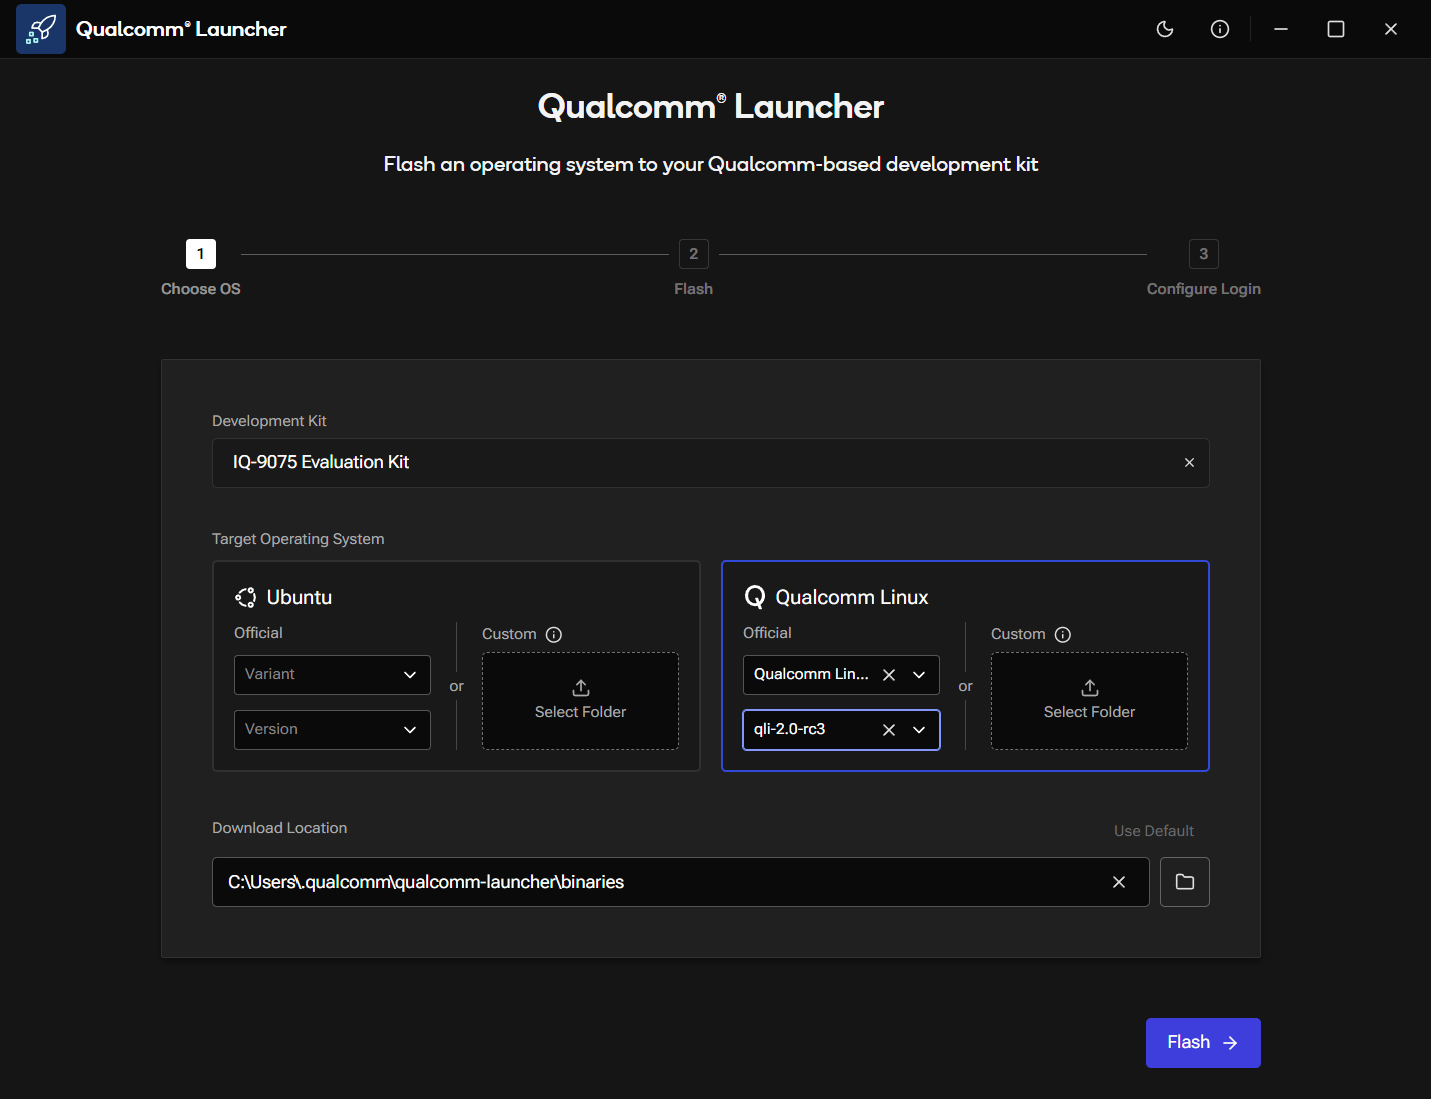This screenshot has height=1100, width=1431.
Task: Select Folder for a custom Ubuntu image
Action: point(580,701)
